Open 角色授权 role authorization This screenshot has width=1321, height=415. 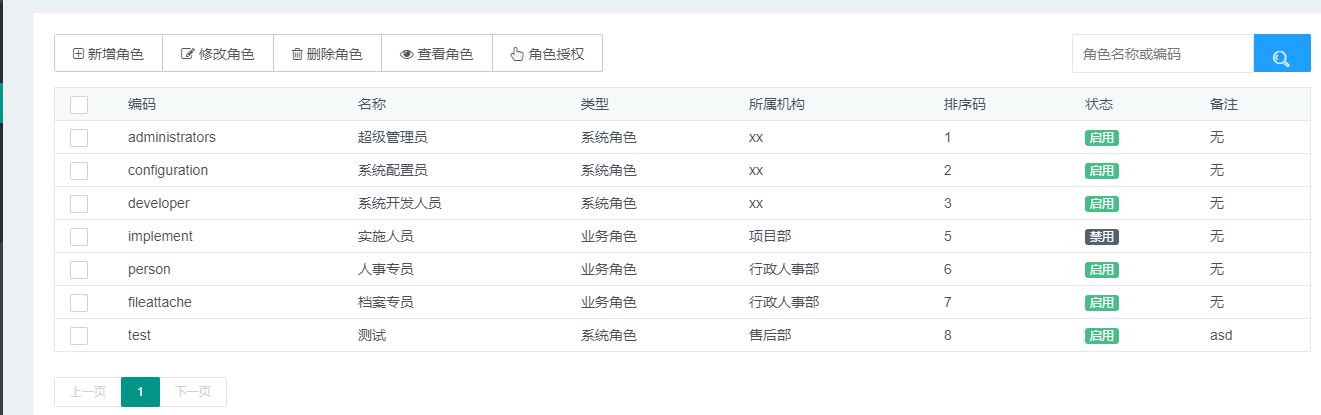(547, 54)
